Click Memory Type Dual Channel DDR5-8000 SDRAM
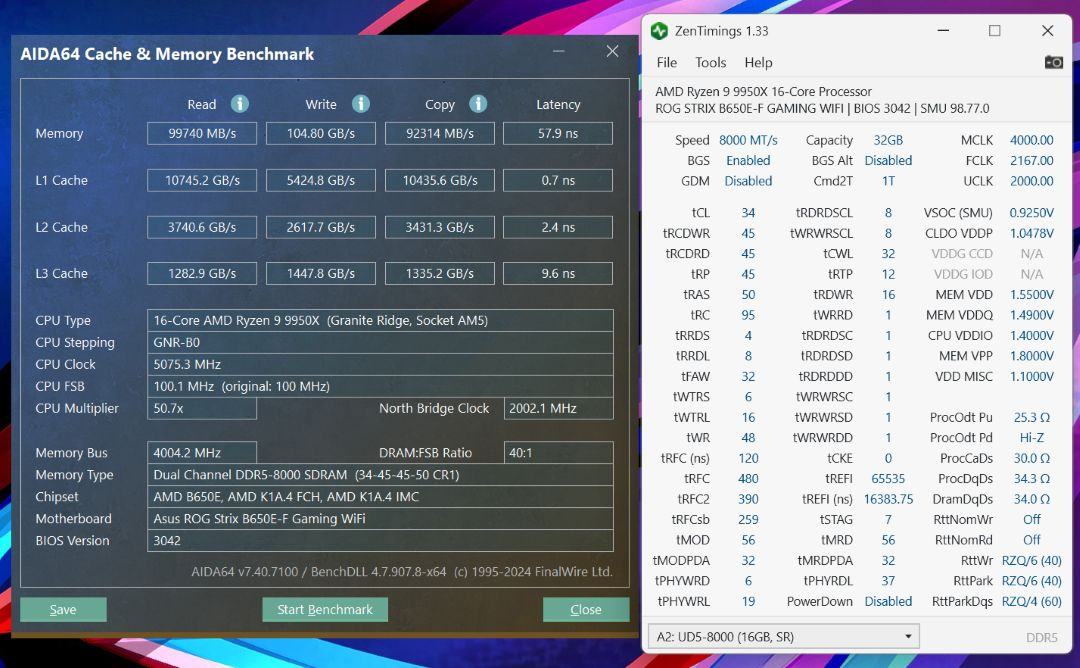 [x=380, y=474]
